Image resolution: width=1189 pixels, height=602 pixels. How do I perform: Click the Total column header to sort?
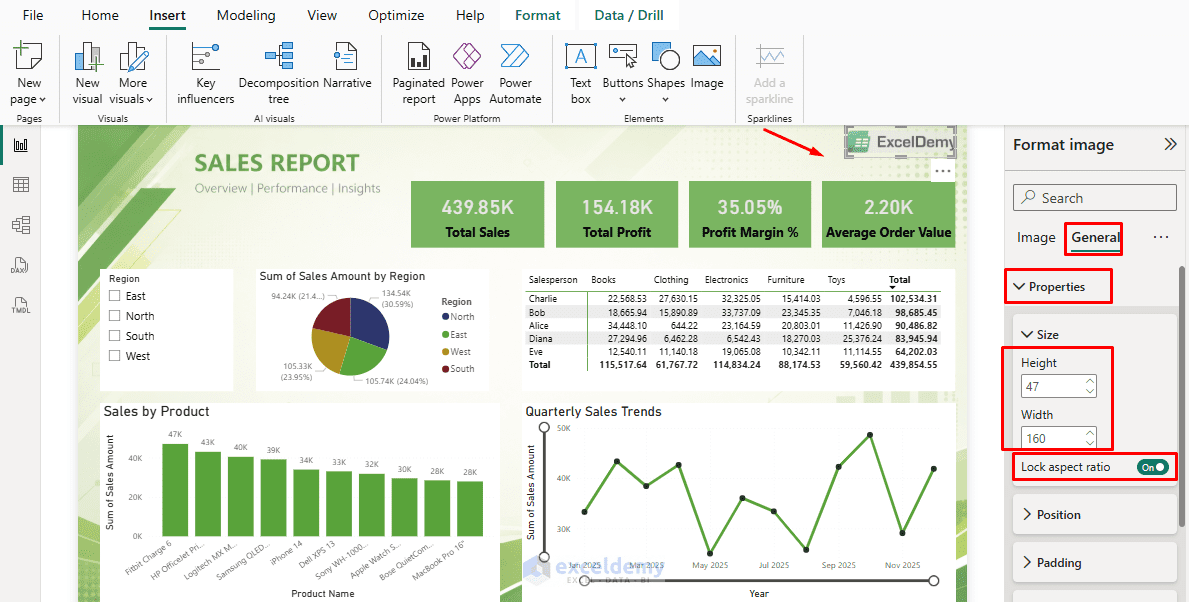tap(899, 280)
